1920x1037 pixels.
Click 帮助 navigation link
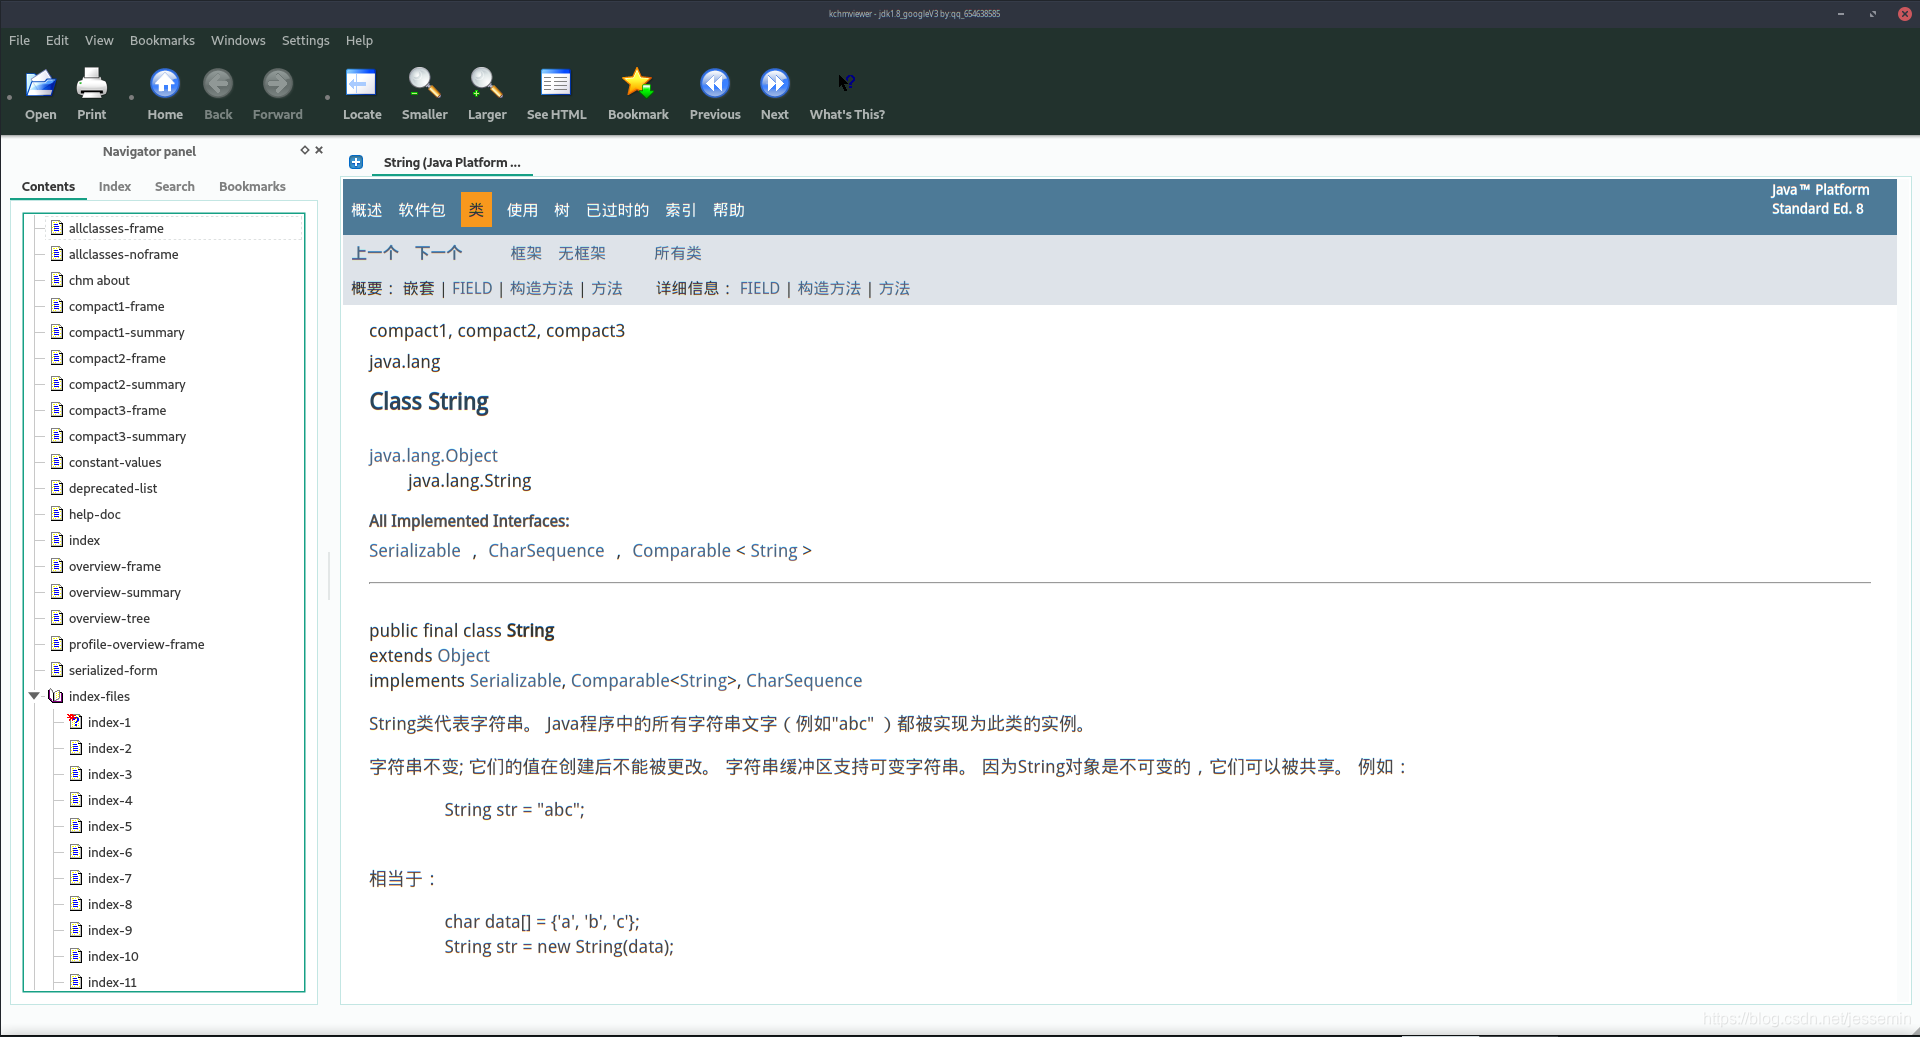[729, 210]
